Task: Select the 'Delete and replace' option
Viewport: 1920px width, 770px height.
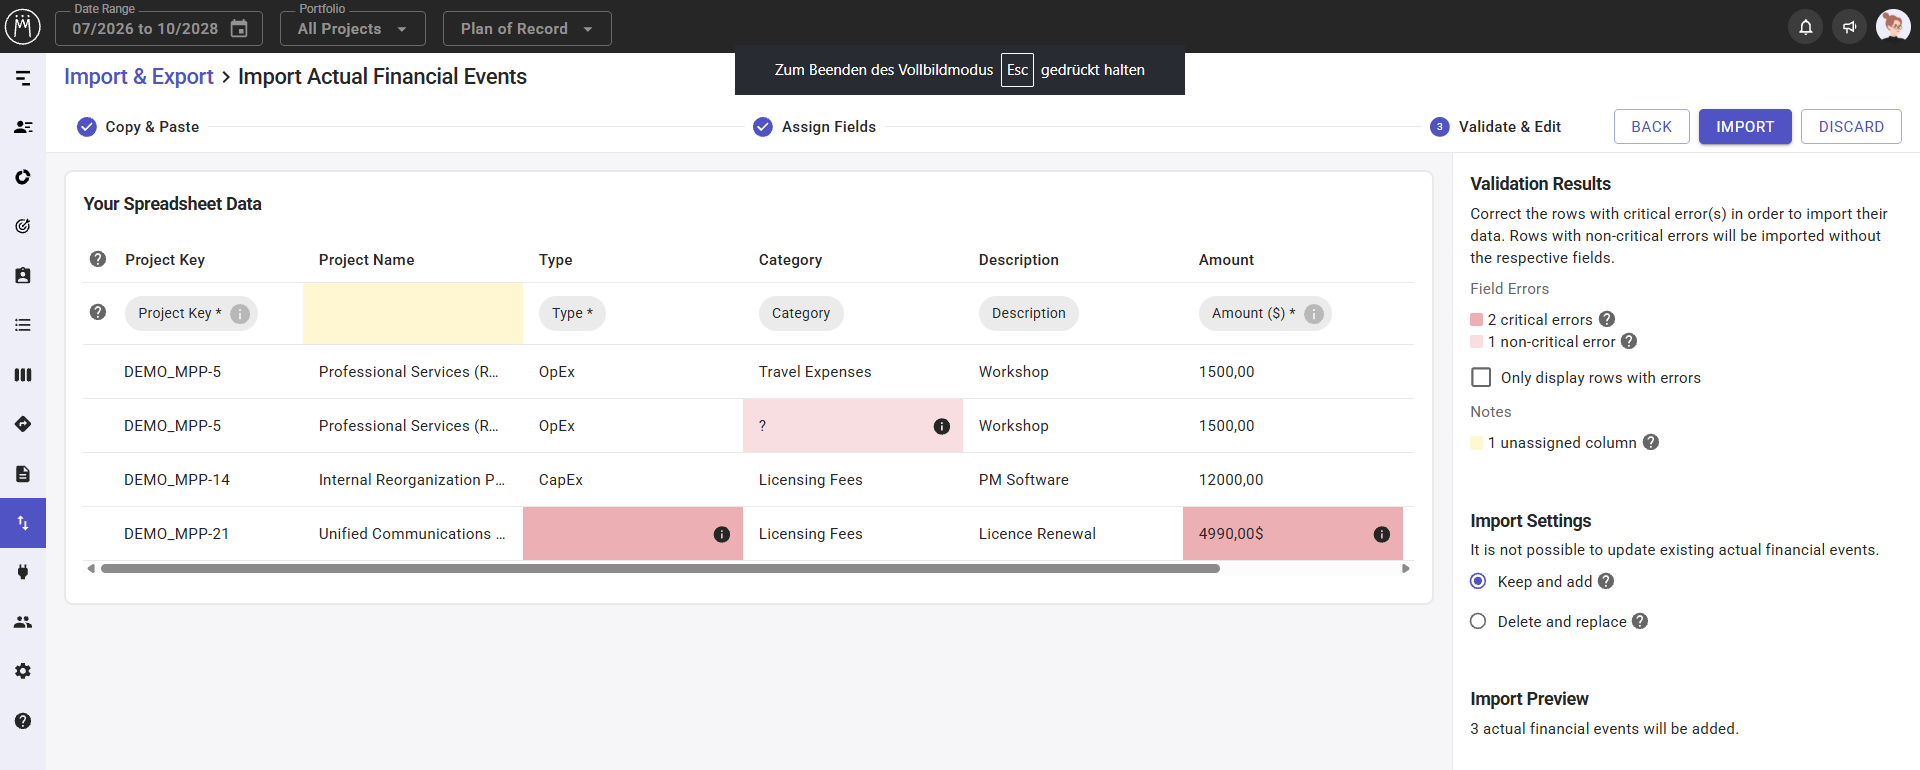Action: click(x=1478, y=621)
